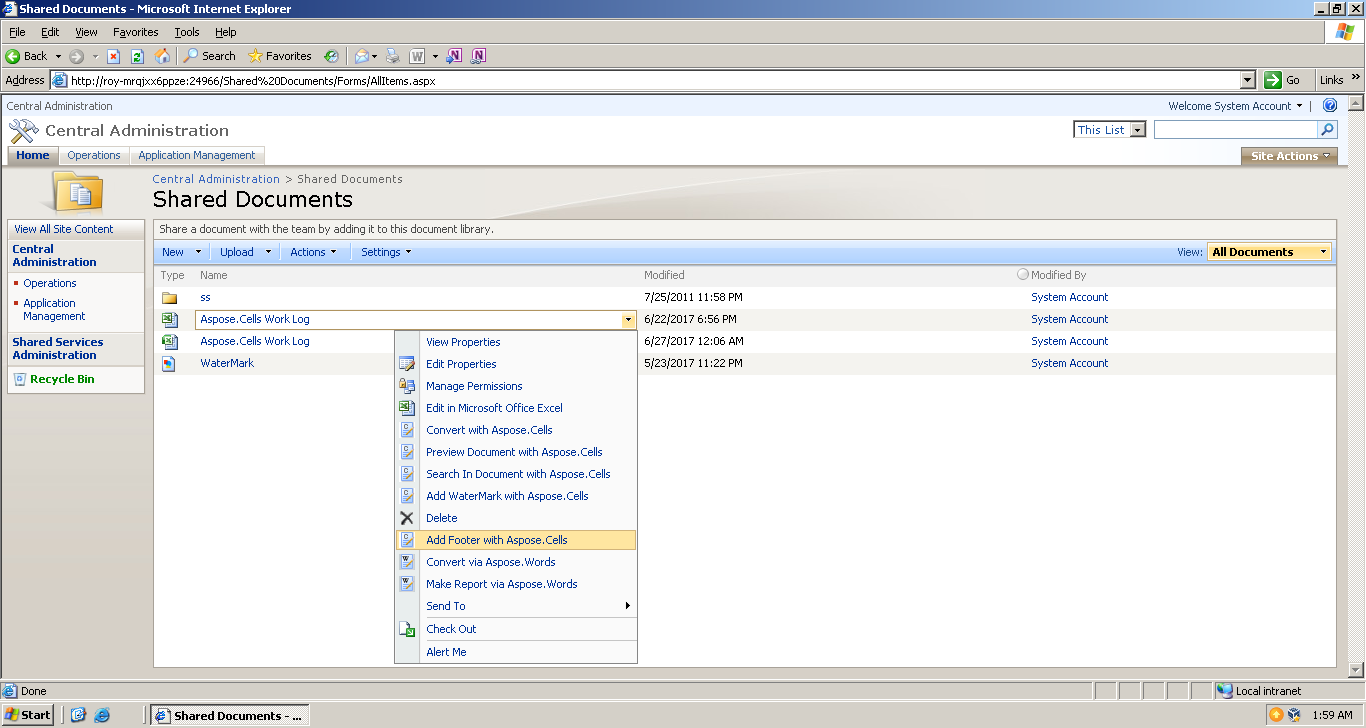Expand the Settings menu
1366x728 pixels.
pyautogui.click(x=386, y=252)
